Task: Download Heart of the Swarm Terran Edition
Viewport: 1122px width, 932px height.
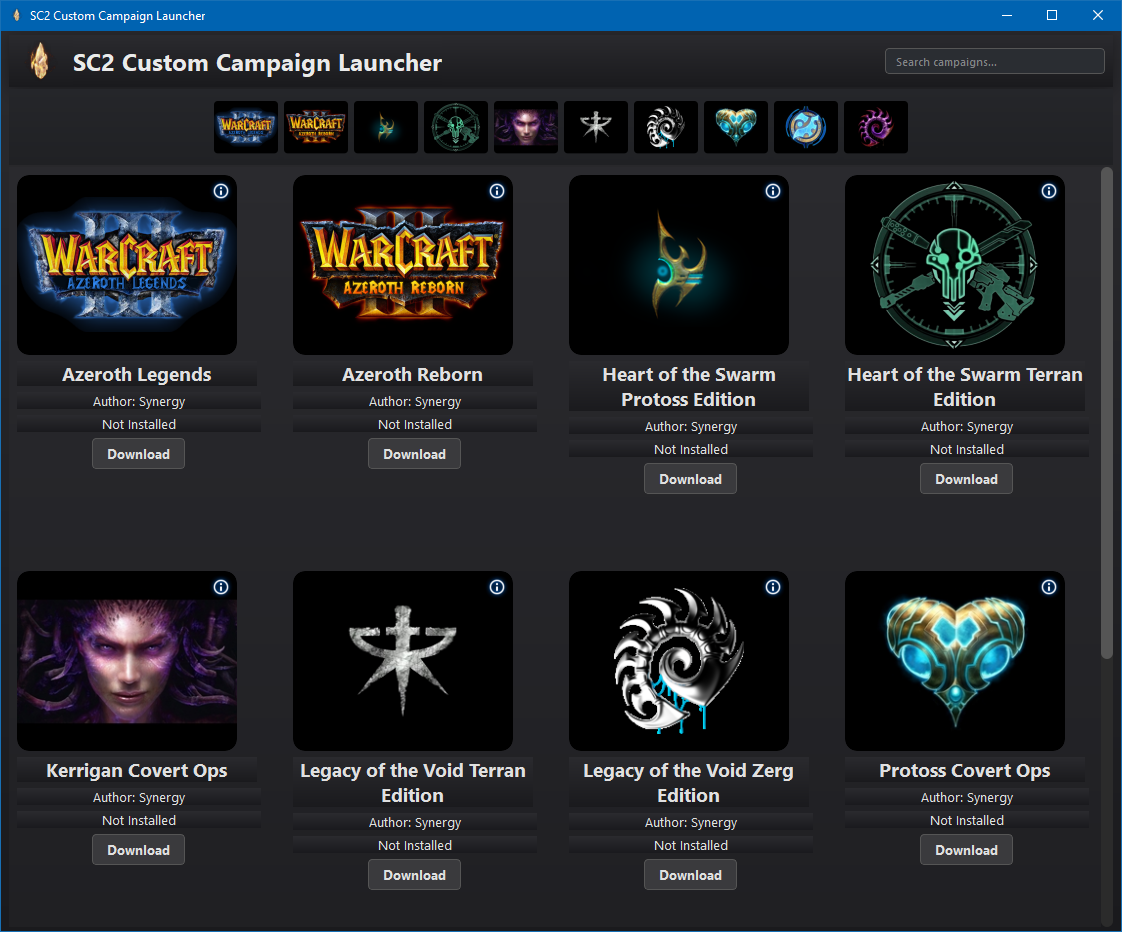Action: click(966, 479)
